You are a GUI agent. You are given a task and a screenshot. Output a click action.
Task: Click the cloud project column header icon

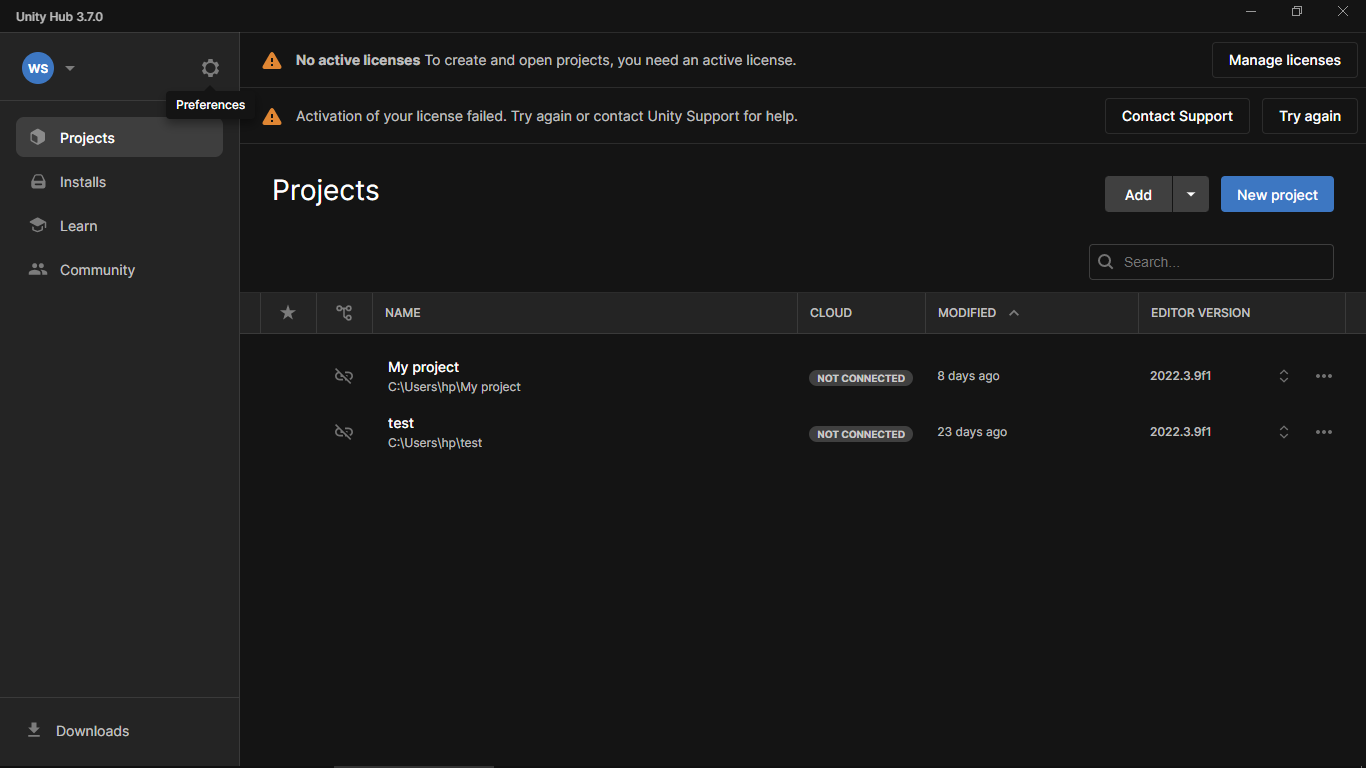(x=344, y=312)
